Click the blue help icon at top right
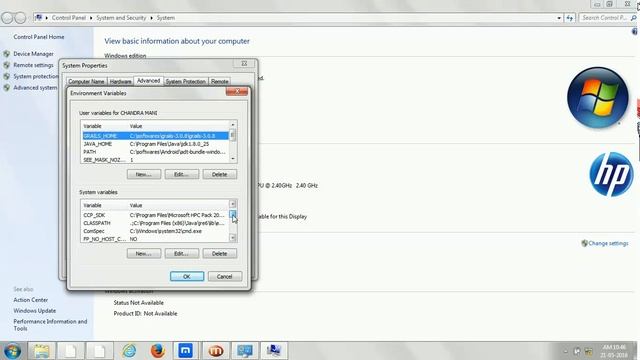The image size is (640, 360). 635,31
